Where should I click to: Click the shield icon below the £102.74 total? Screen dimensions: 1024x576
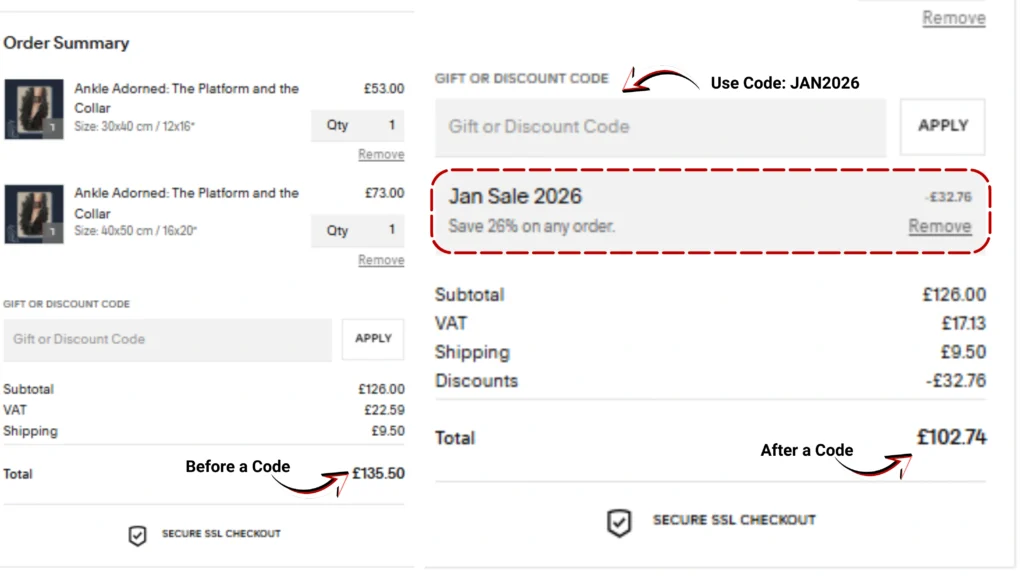pyautogui.click(x=620, y=522)
